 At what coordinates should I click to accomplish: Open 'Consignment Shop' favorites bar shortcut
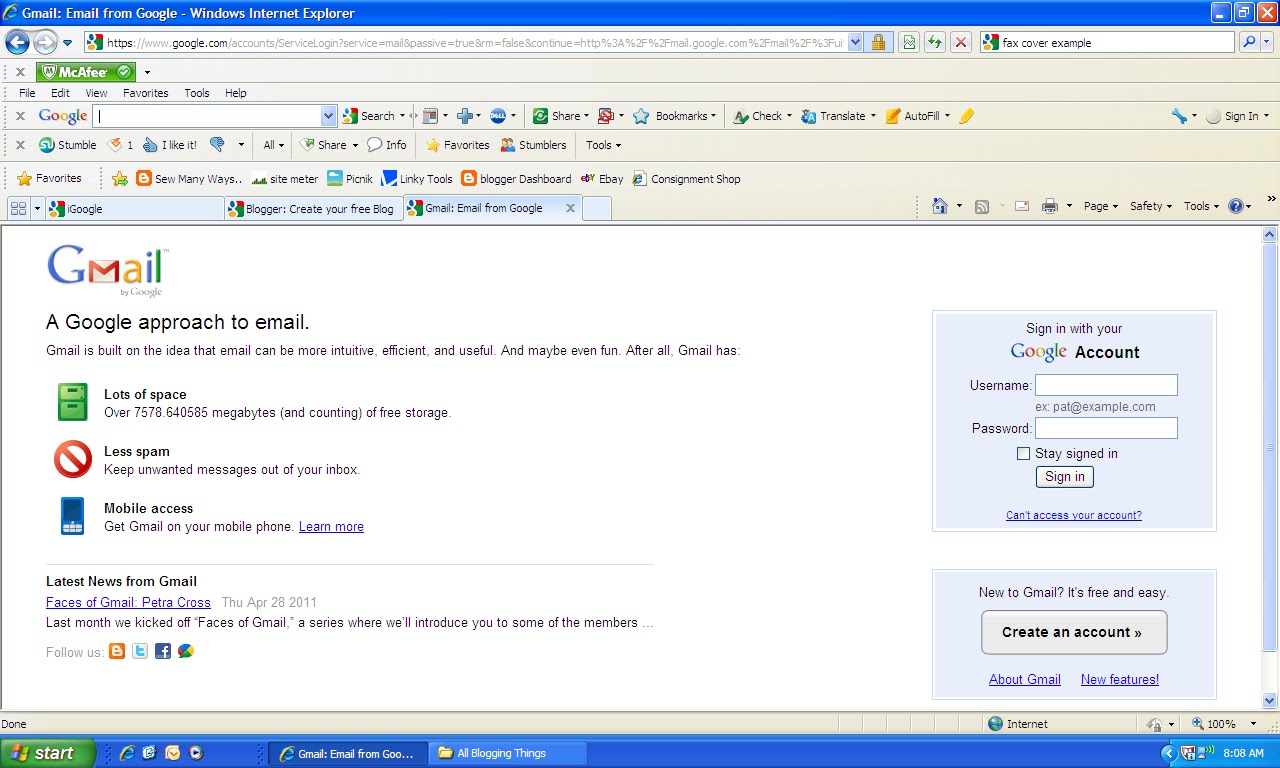[x=686, y=179]
